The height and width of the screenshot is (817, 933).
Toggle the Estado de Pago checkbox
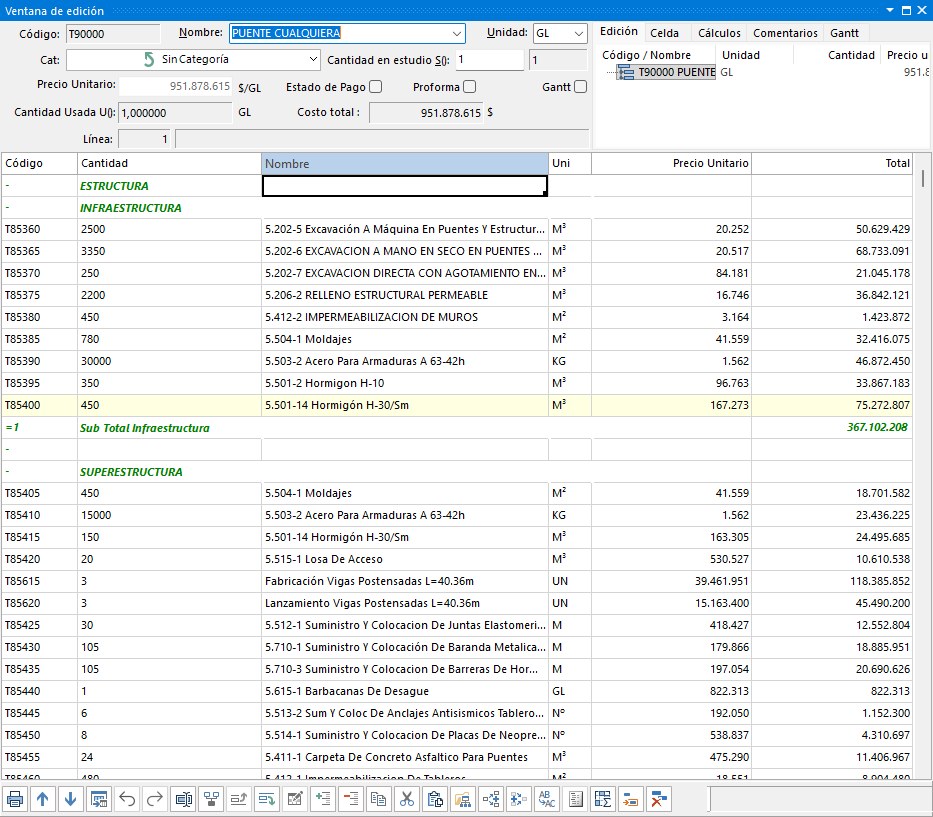375,87
